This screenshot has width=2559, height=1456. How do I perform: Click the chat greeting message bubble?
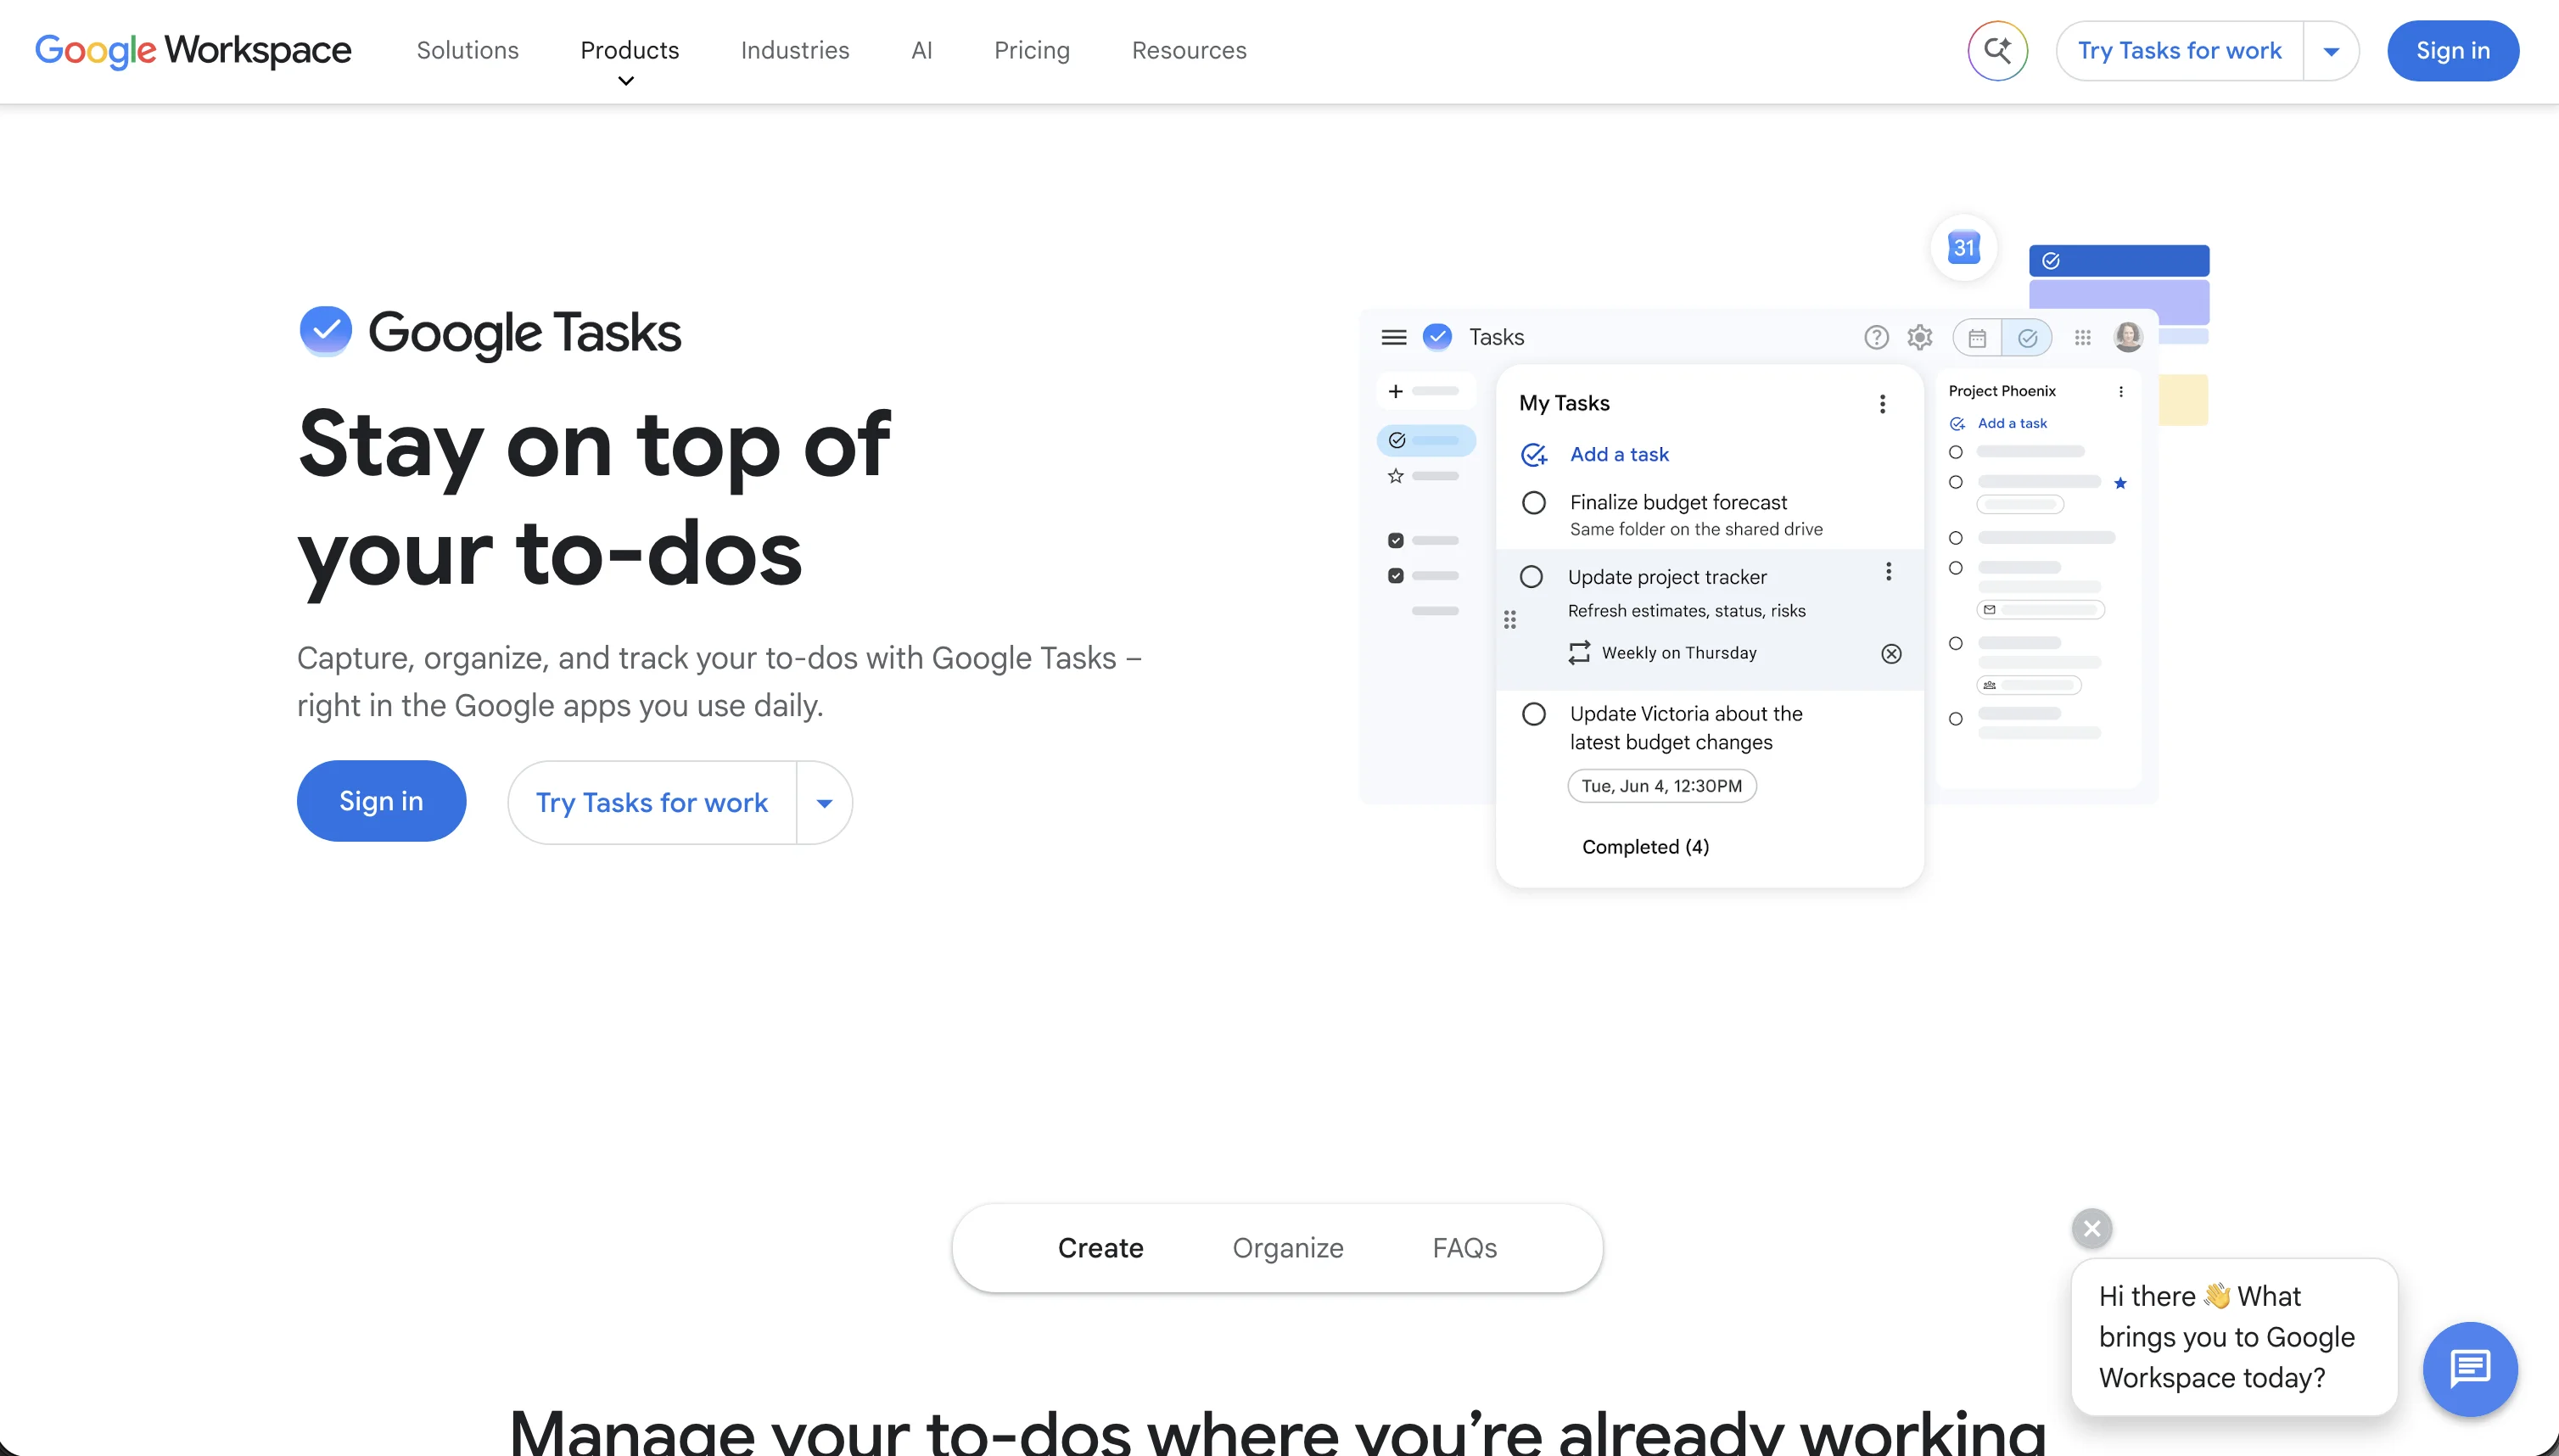coord(2233,1336)
